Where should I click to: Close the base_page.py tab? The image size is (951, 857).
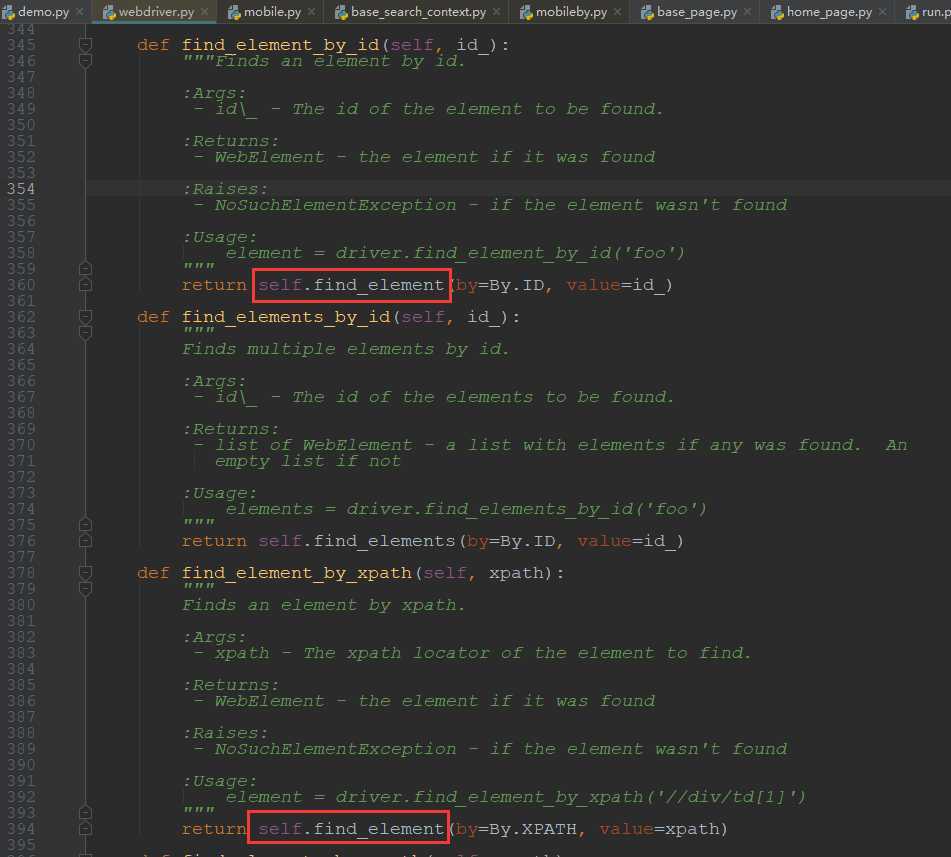coord(748,12)
